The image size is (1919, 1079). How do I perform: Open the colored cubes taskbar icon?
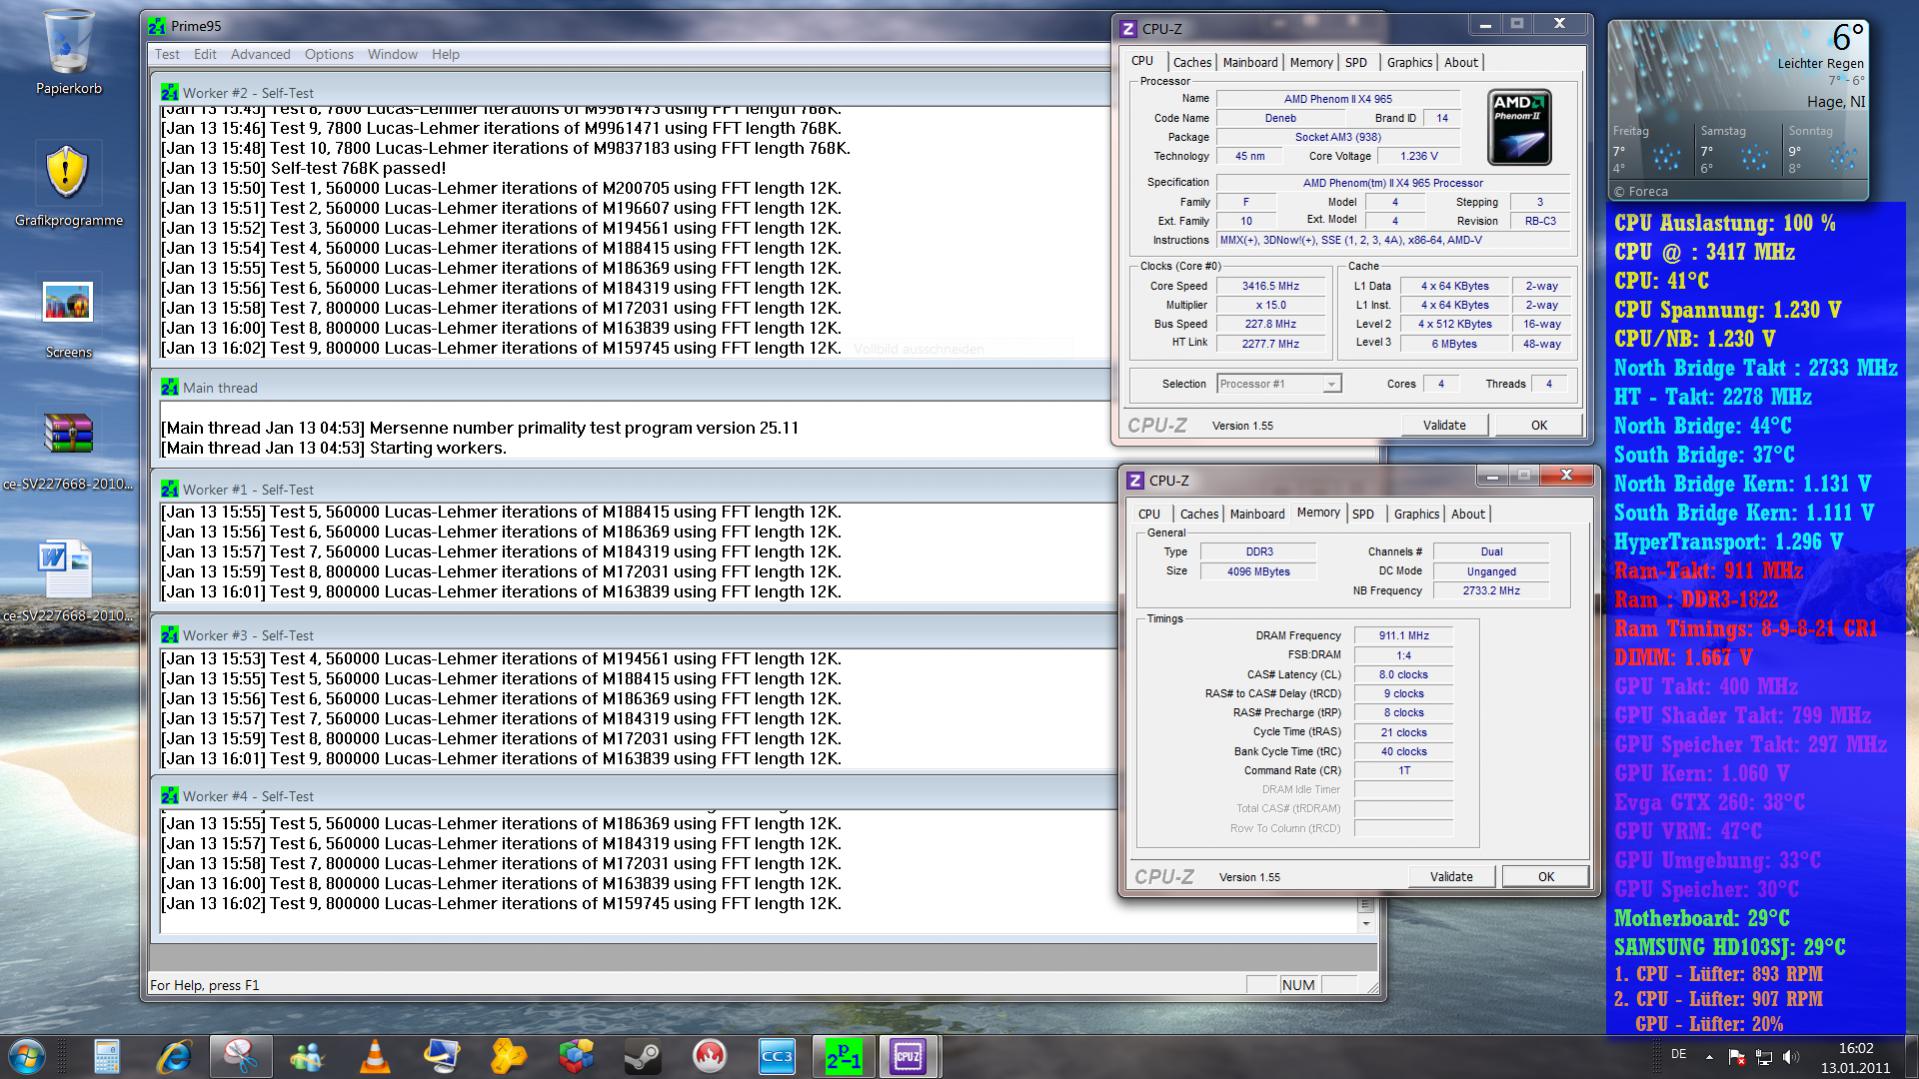(576, 1056)
